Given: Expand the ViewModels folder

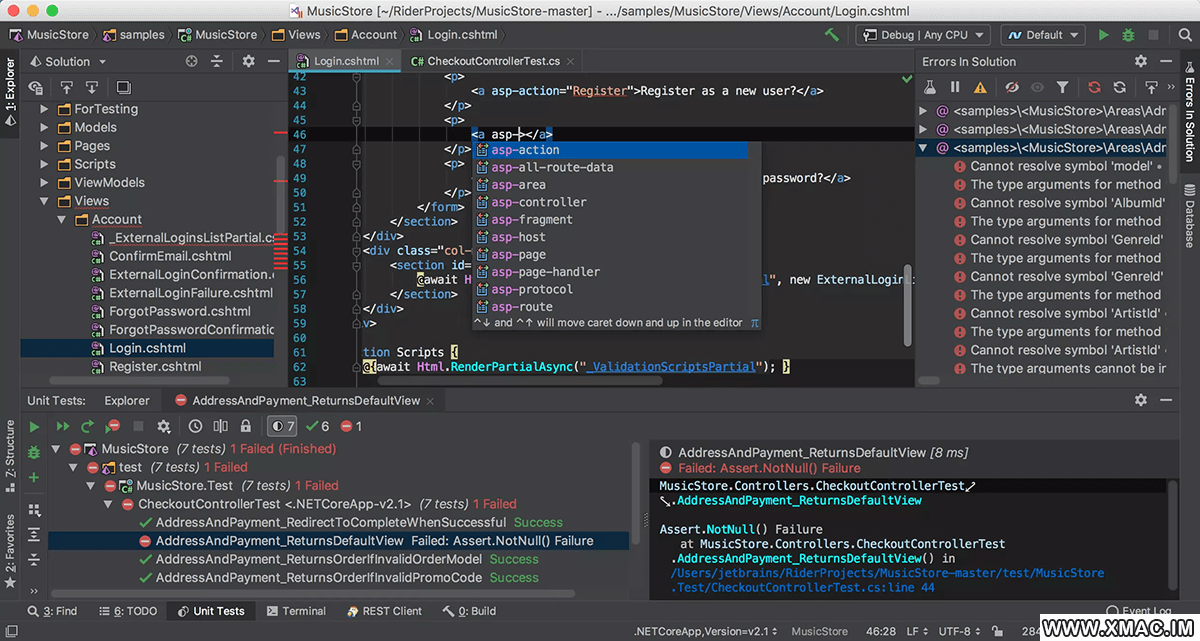Looking at the screenshot, I should pos(44,183).
